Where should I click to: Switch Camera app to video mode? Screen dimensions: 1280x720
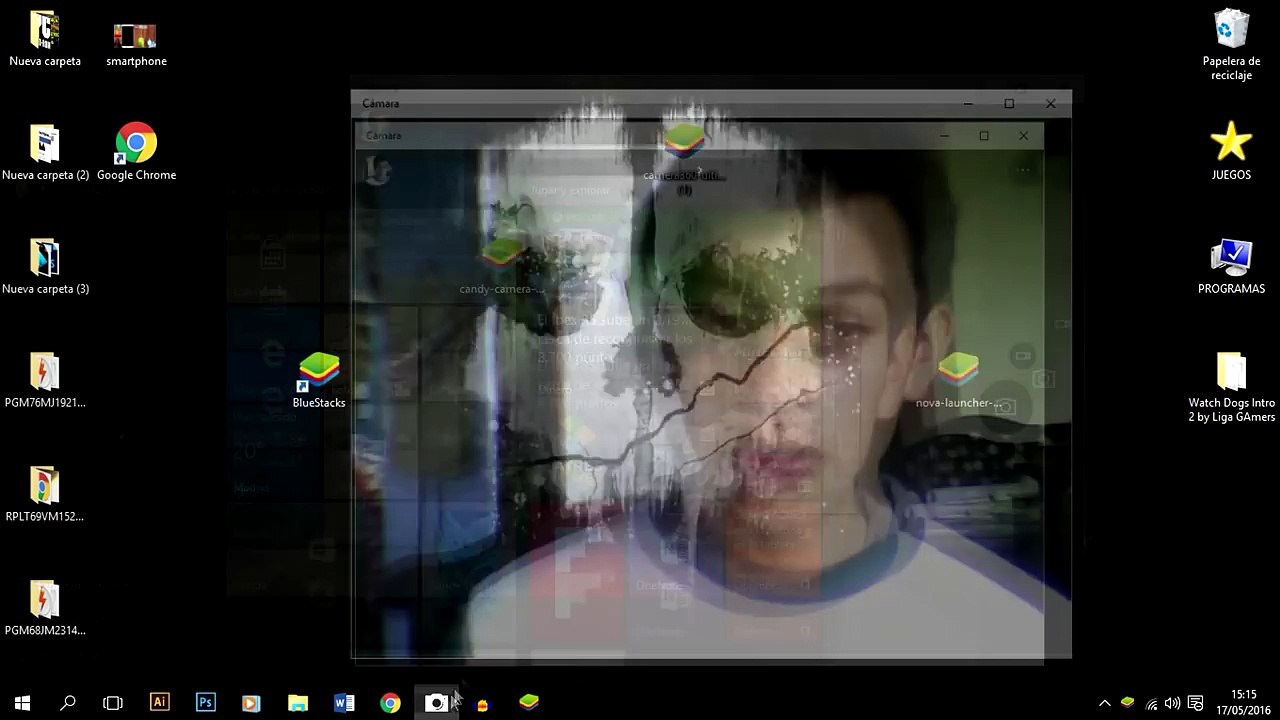tap(1022, 355)
